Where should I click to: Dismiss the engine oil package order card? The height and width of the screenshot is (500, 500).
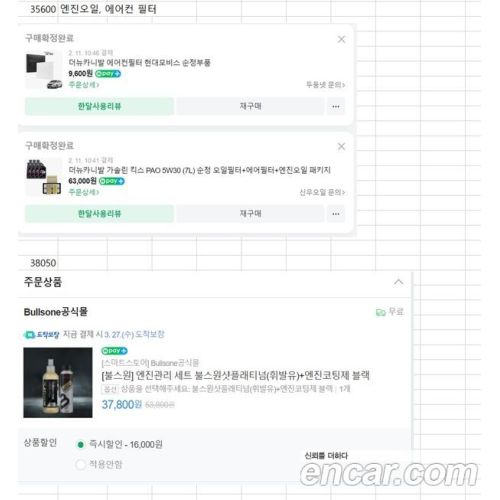[341, 146]
